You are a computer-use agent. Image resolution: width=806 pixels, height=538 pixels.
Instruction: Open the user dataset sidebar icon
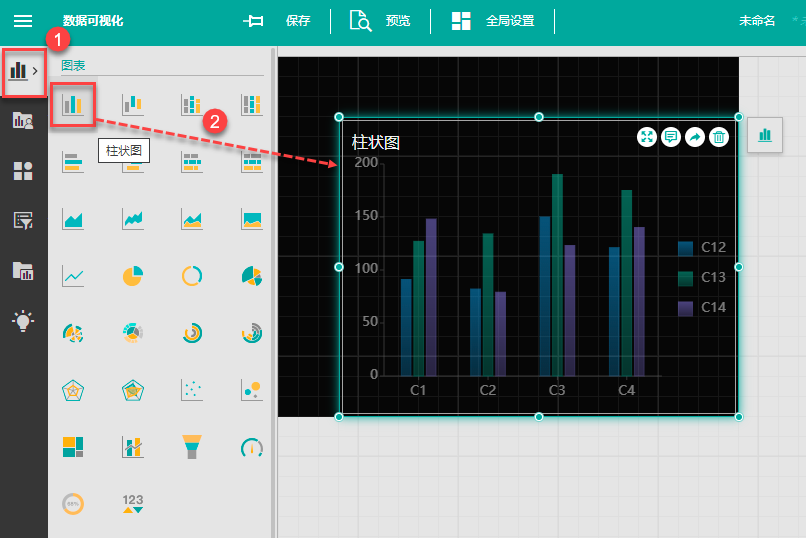point(23,120)
